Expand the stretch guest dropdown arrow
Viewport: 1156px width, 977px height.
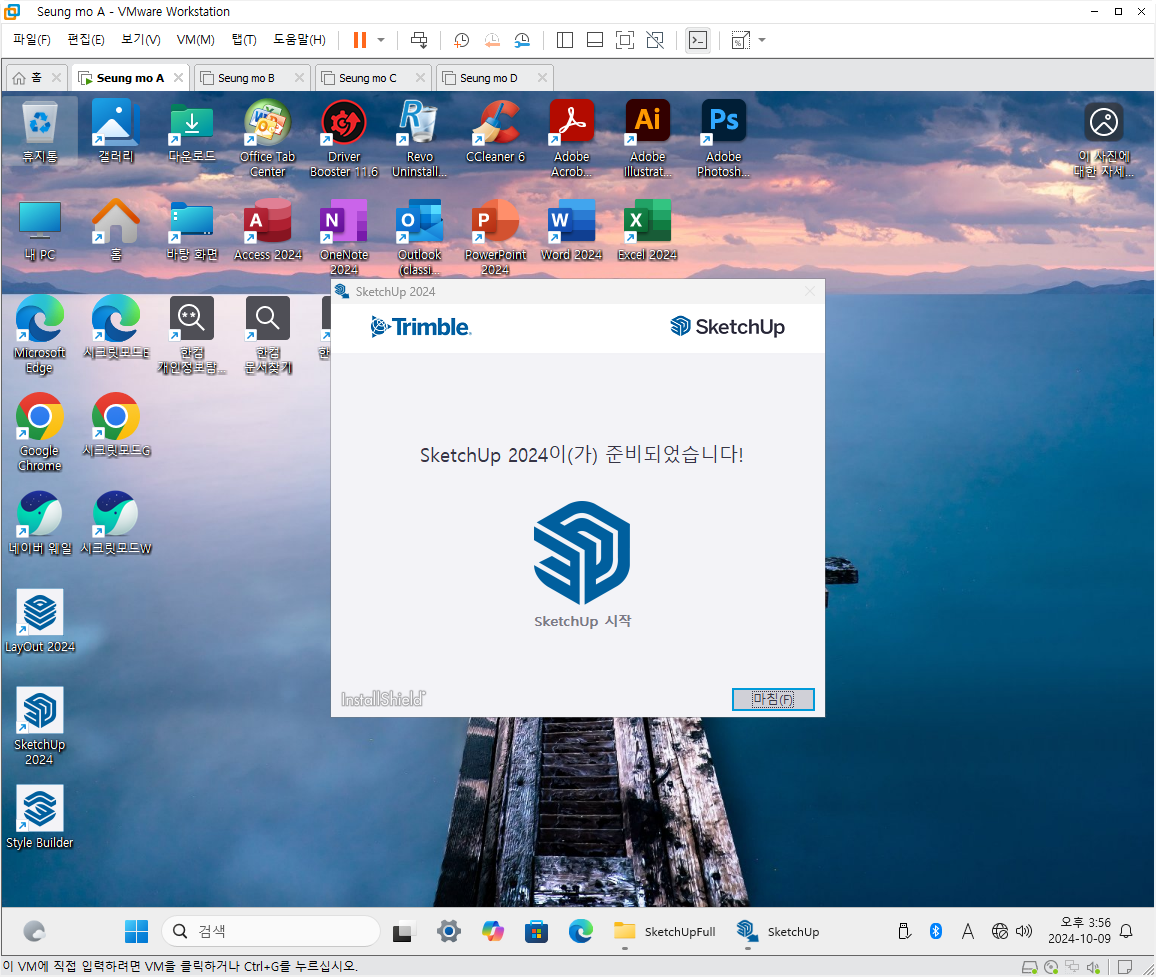[762, 40]
